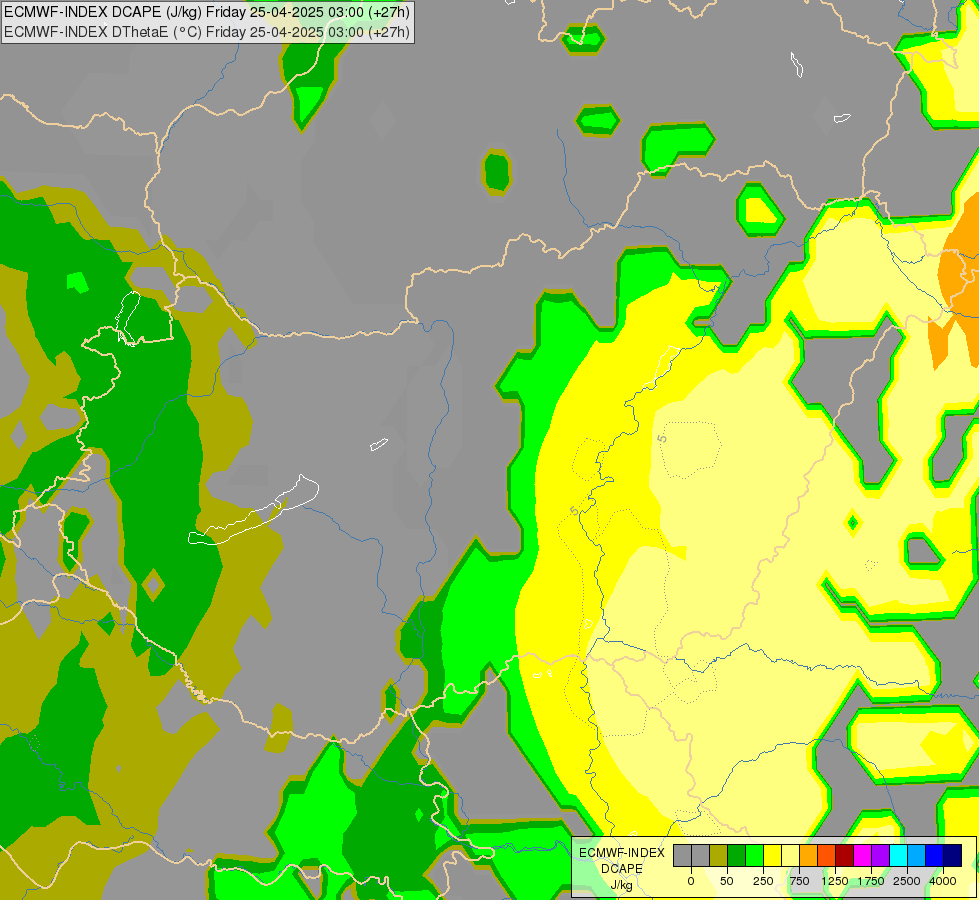Click the magenta legend swatch
Viewport: 979px width, 900px height.
coord(862,856)
